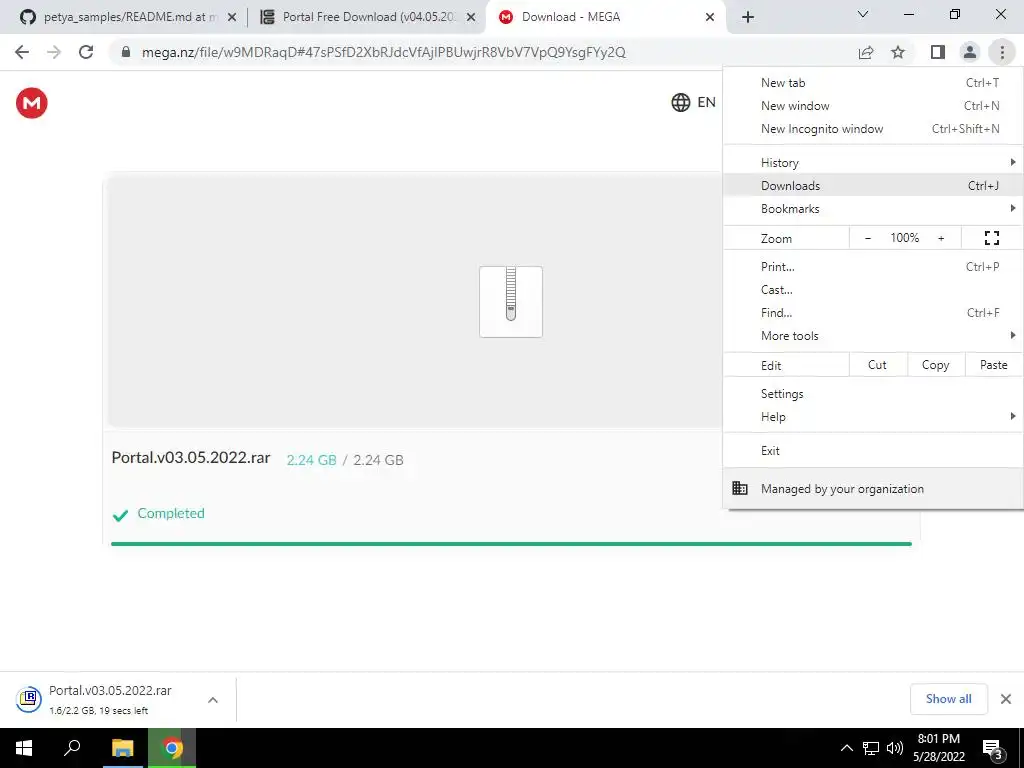Click the mega.nz address bar URL

384,52
